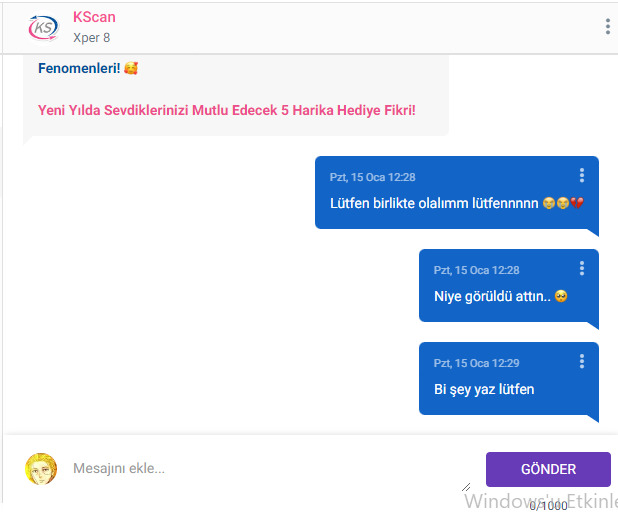618x514 pixels.
Task: Open options for 'Niye görüldü attın' message
Action: coord(582,268)
